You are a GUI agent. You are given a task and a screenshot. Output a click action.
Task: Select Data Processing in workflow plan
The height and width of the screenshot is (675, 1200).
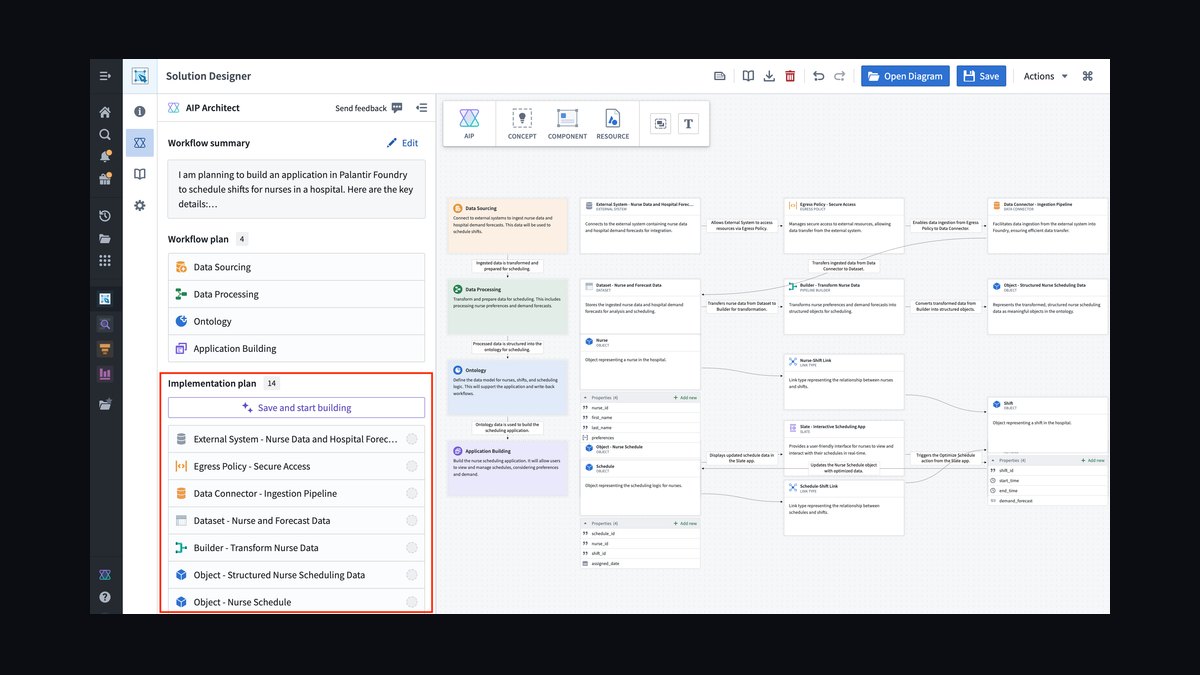pyautogui.click(x=296, y=294)
